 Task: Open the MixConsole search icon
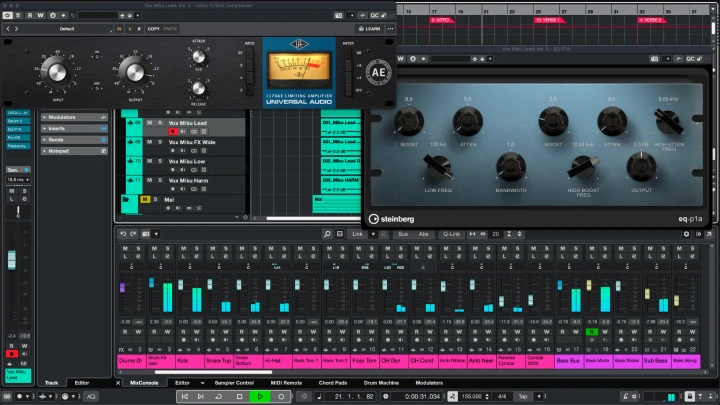coord(327,234)
